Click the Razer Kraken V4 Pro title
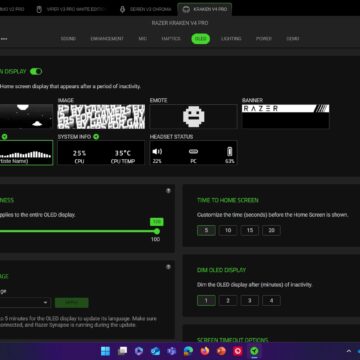The width and height of the screenshot is (360, 360). [180, 23]
